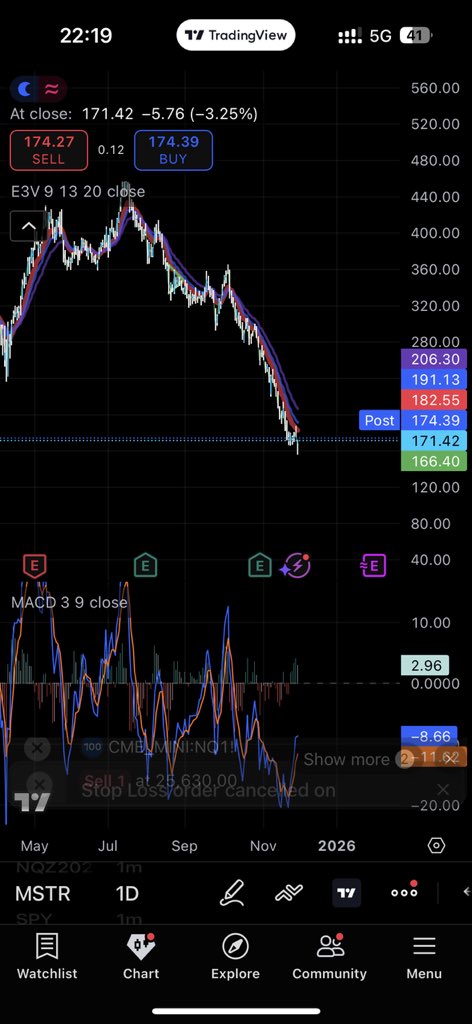Tap the 22:19 clock in status bar
The image size is (472, 1024).
(x=86, y=35)
